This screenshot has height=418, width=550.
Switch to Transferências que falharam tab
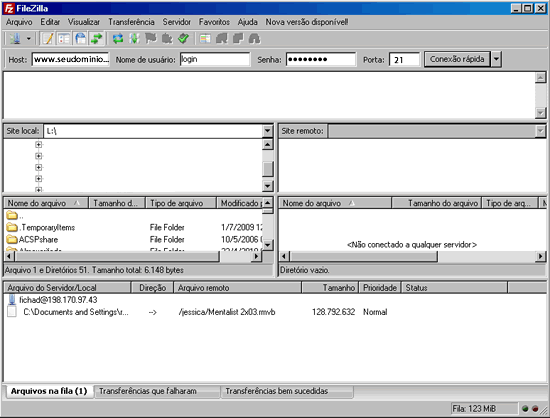click(157, 391)
